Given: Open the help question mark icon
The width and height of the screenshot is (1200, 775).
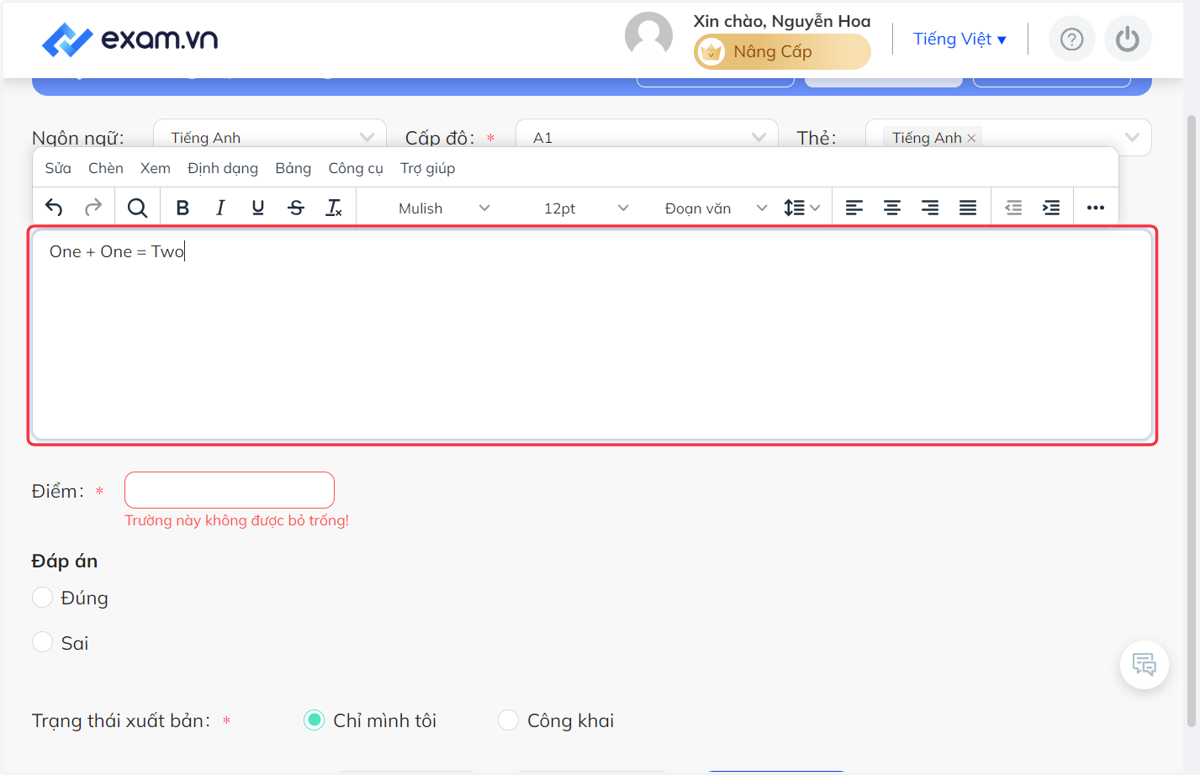Looking at the screenshot, I should point(1072,39).
